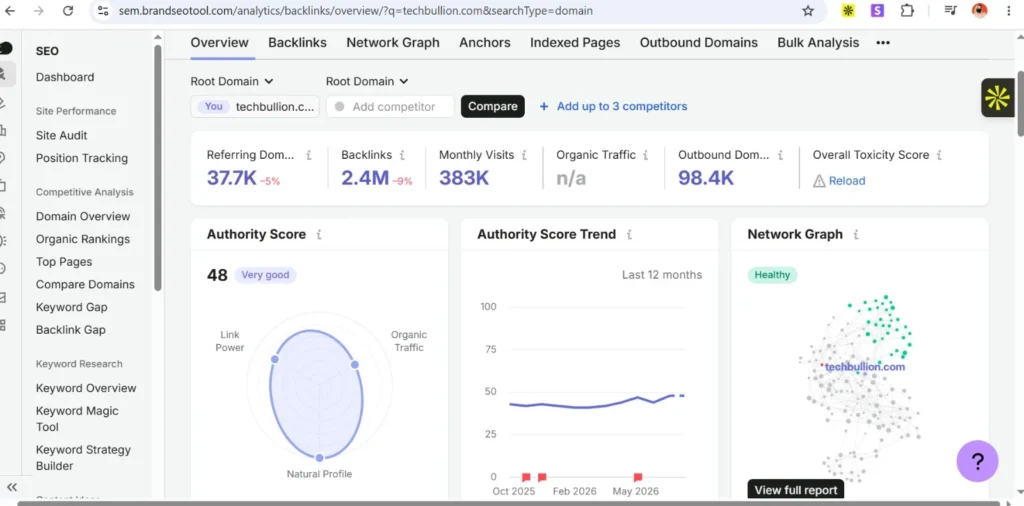
Task: Go to the Outbound Domains tab
Action: (x=699, y=42)
